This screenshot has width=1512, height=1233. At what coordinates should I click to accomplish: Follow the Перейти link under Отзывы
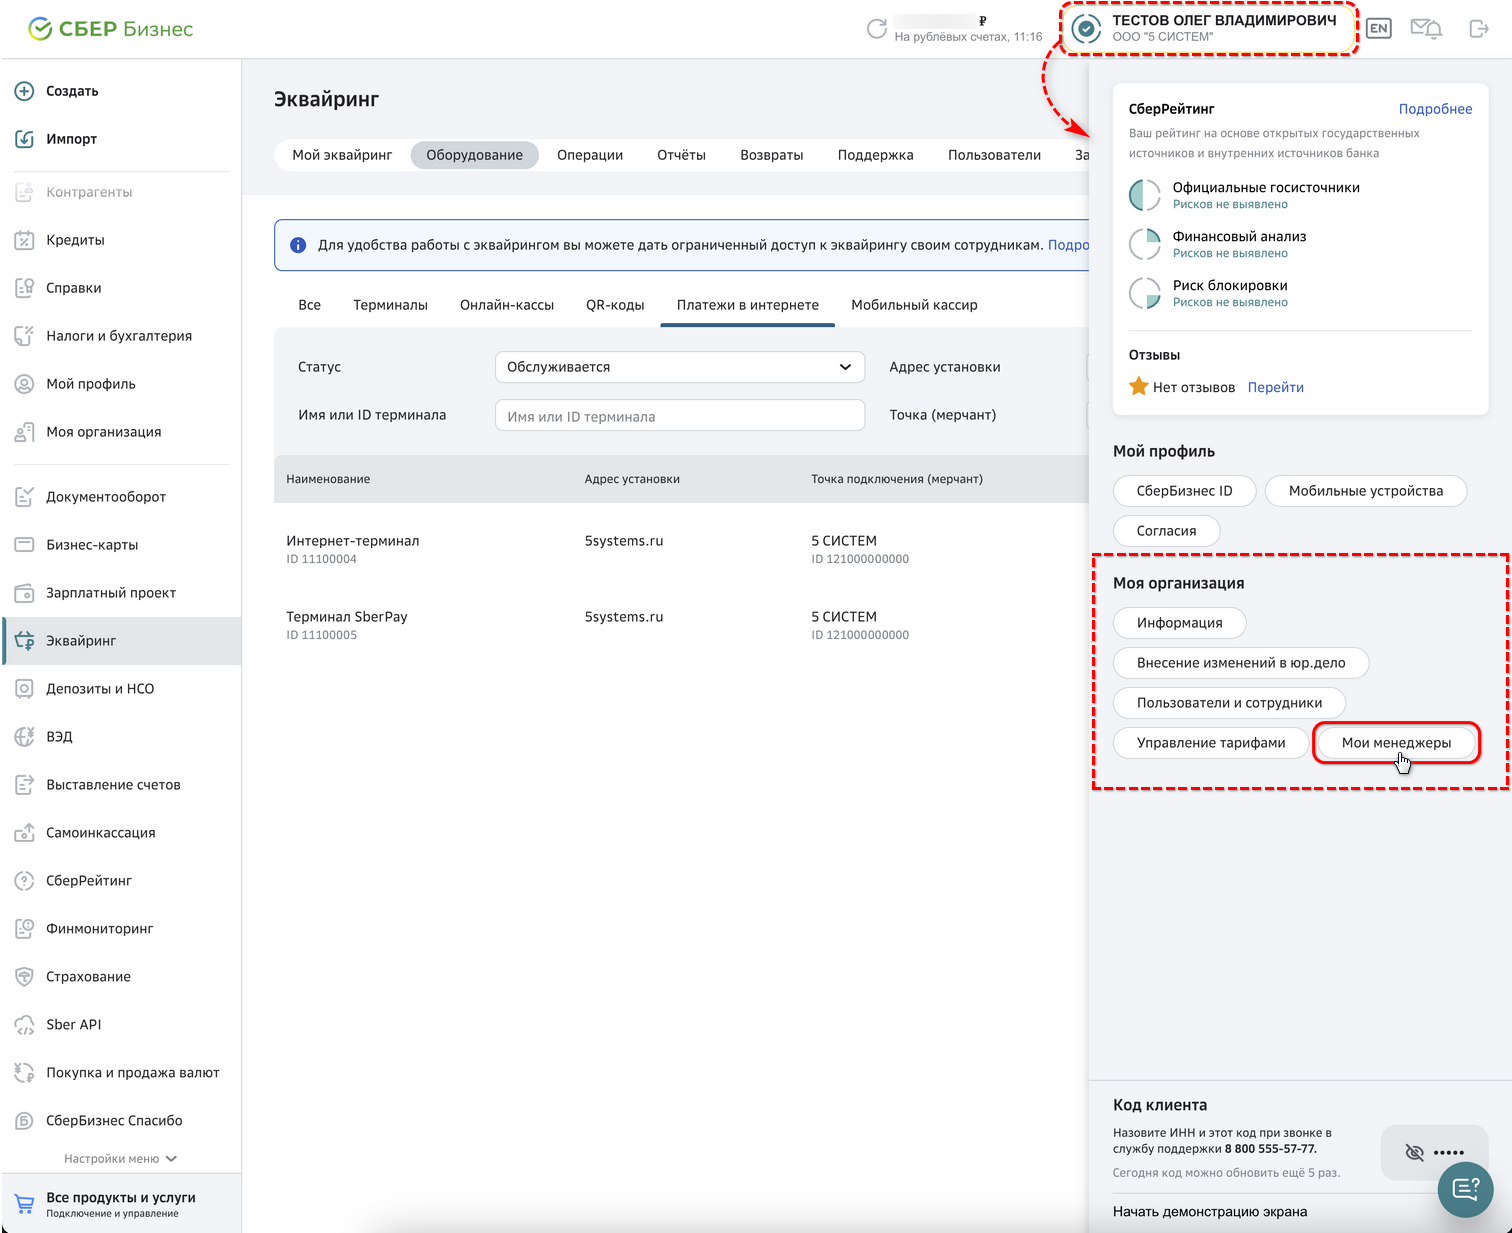(x=1276, y=387)
